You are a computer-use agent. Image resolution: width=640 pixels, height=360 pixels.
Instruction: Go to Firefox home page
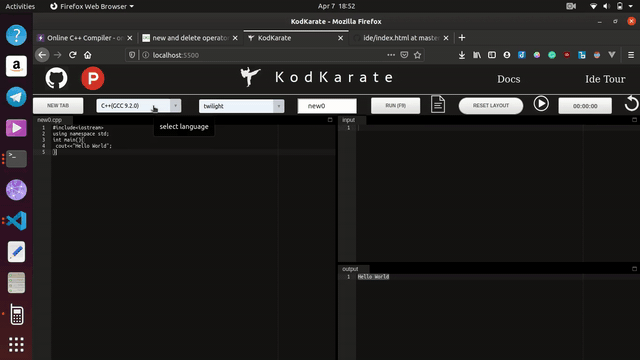point(88,55)
